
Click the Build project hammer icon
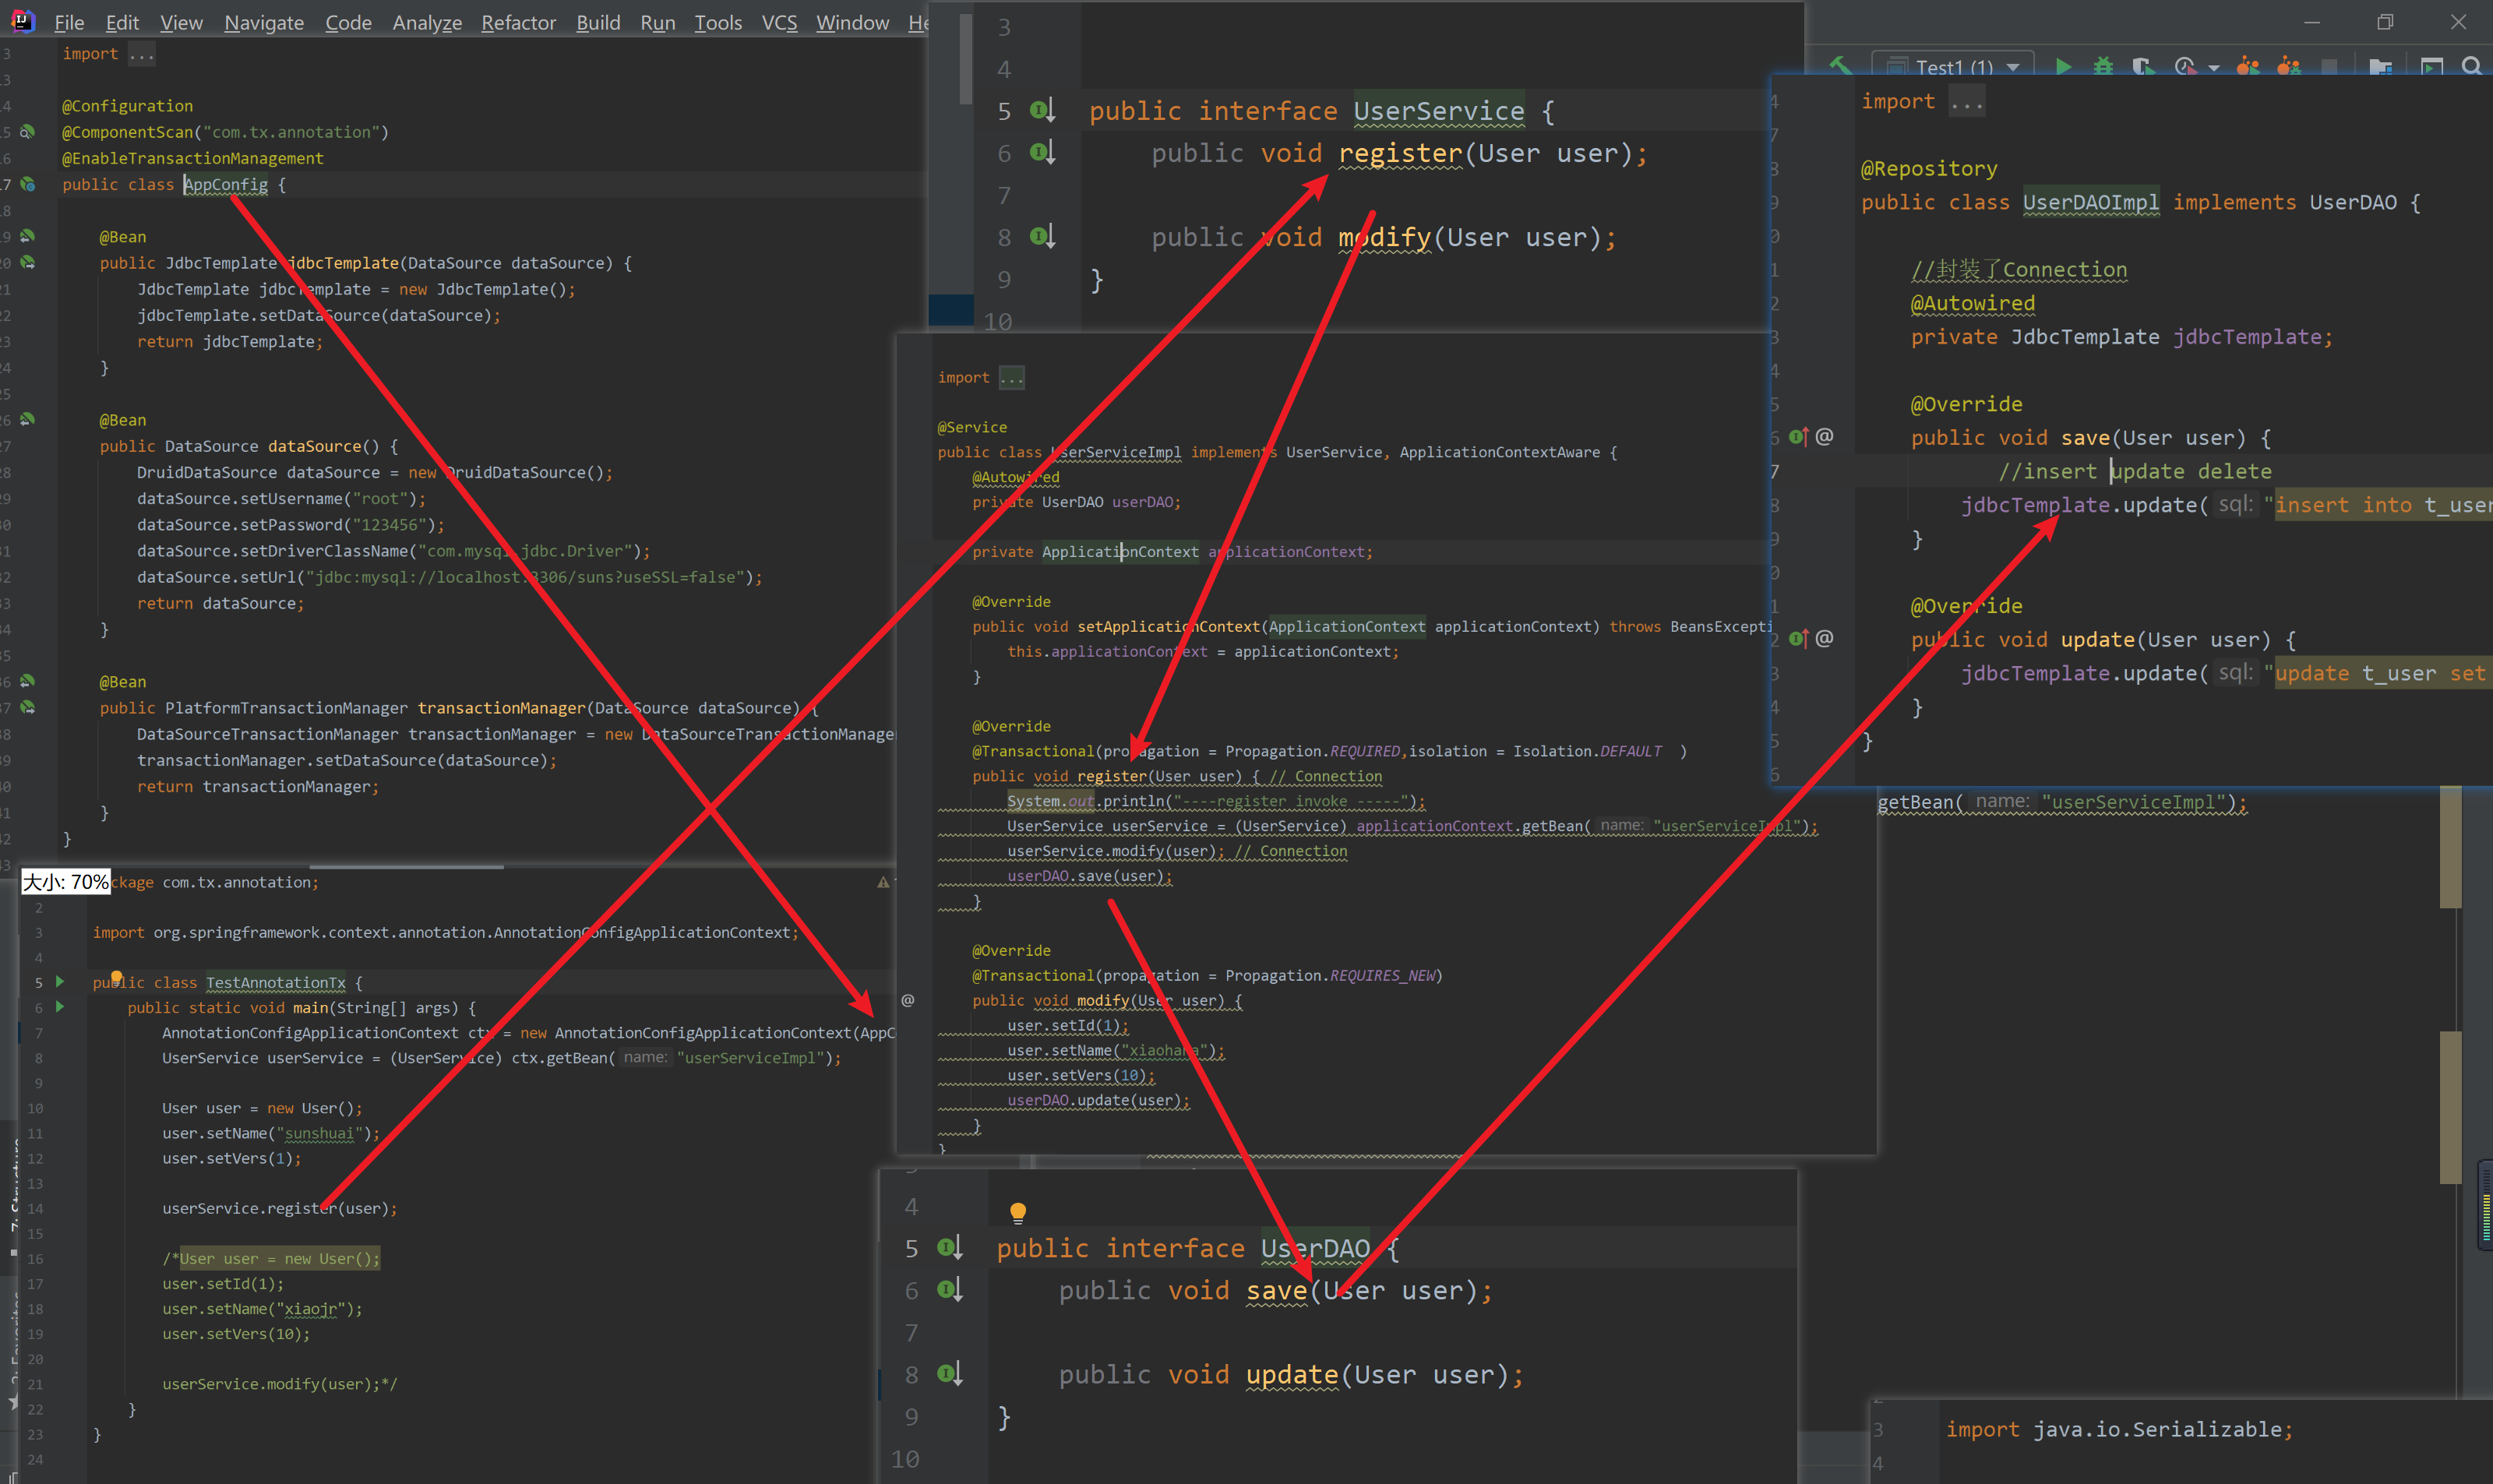(x=1840, y=67)
